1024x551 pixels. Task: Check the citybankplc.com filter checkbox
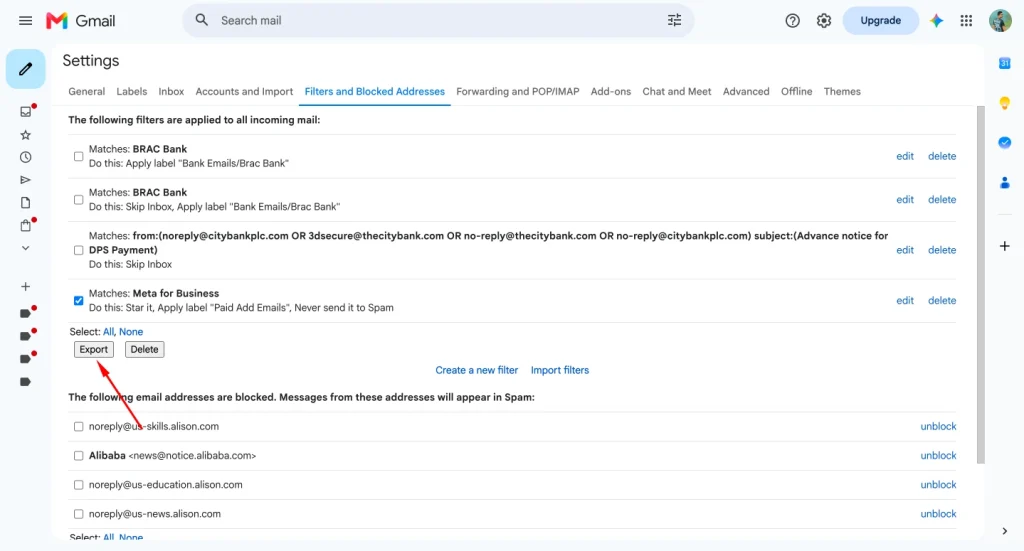tap(78, 250)
